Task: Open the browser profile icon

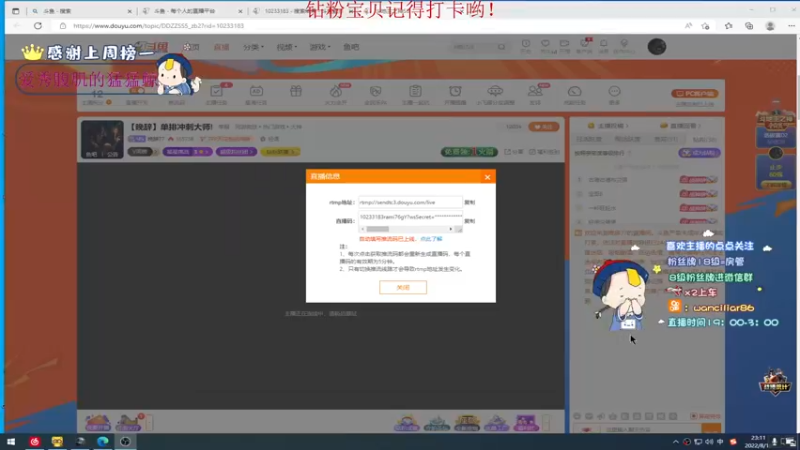Action: [x=770, y=26]
